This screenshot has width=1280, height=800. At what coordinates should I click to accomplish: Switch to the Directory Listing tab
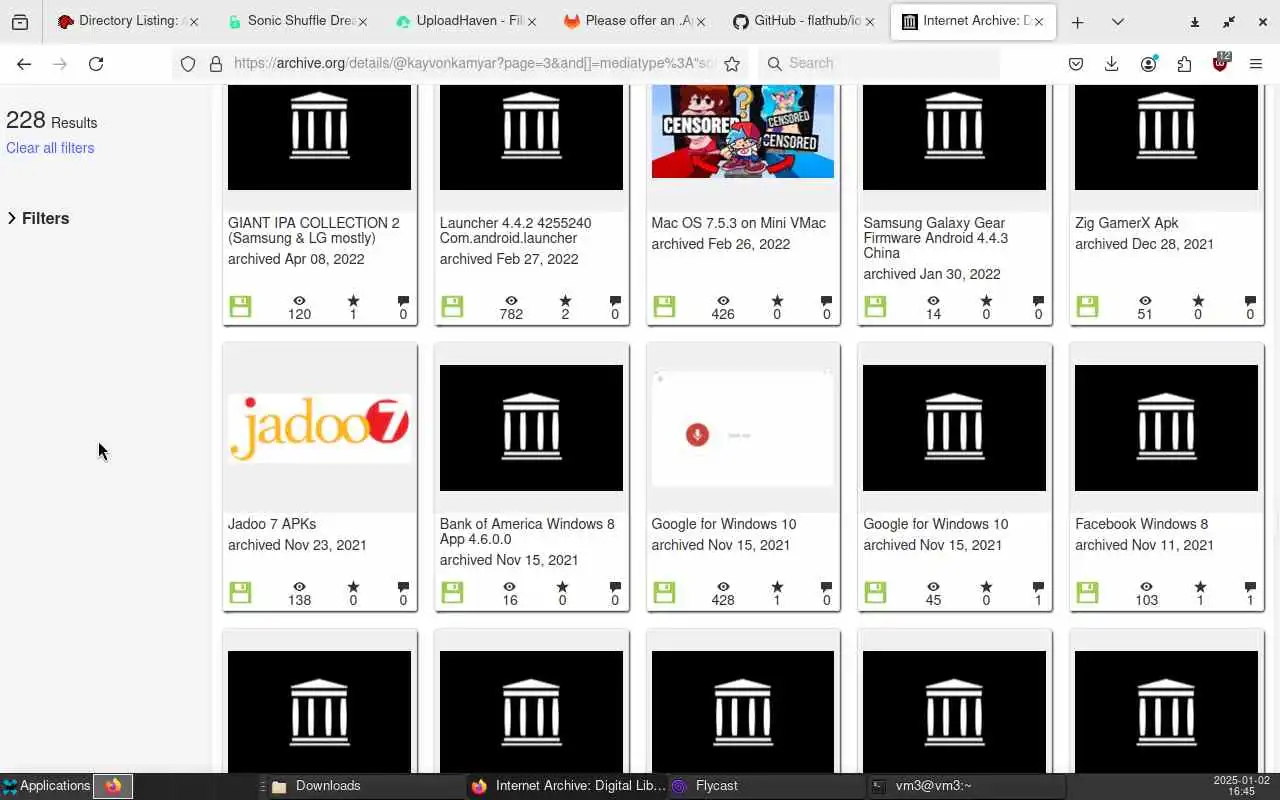128,21
